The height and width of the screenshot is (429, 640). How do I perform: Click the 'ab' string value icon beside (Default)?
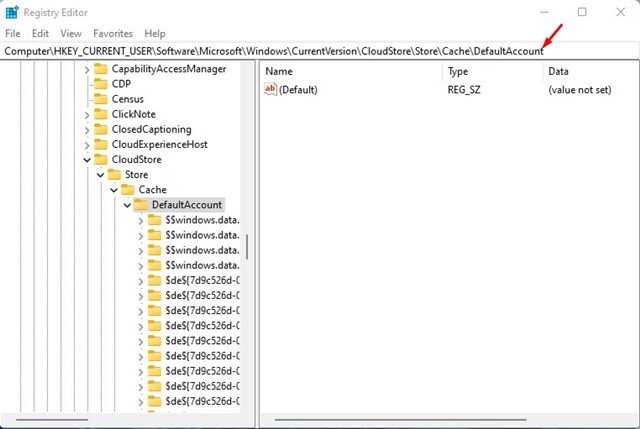tap(270, 89)
